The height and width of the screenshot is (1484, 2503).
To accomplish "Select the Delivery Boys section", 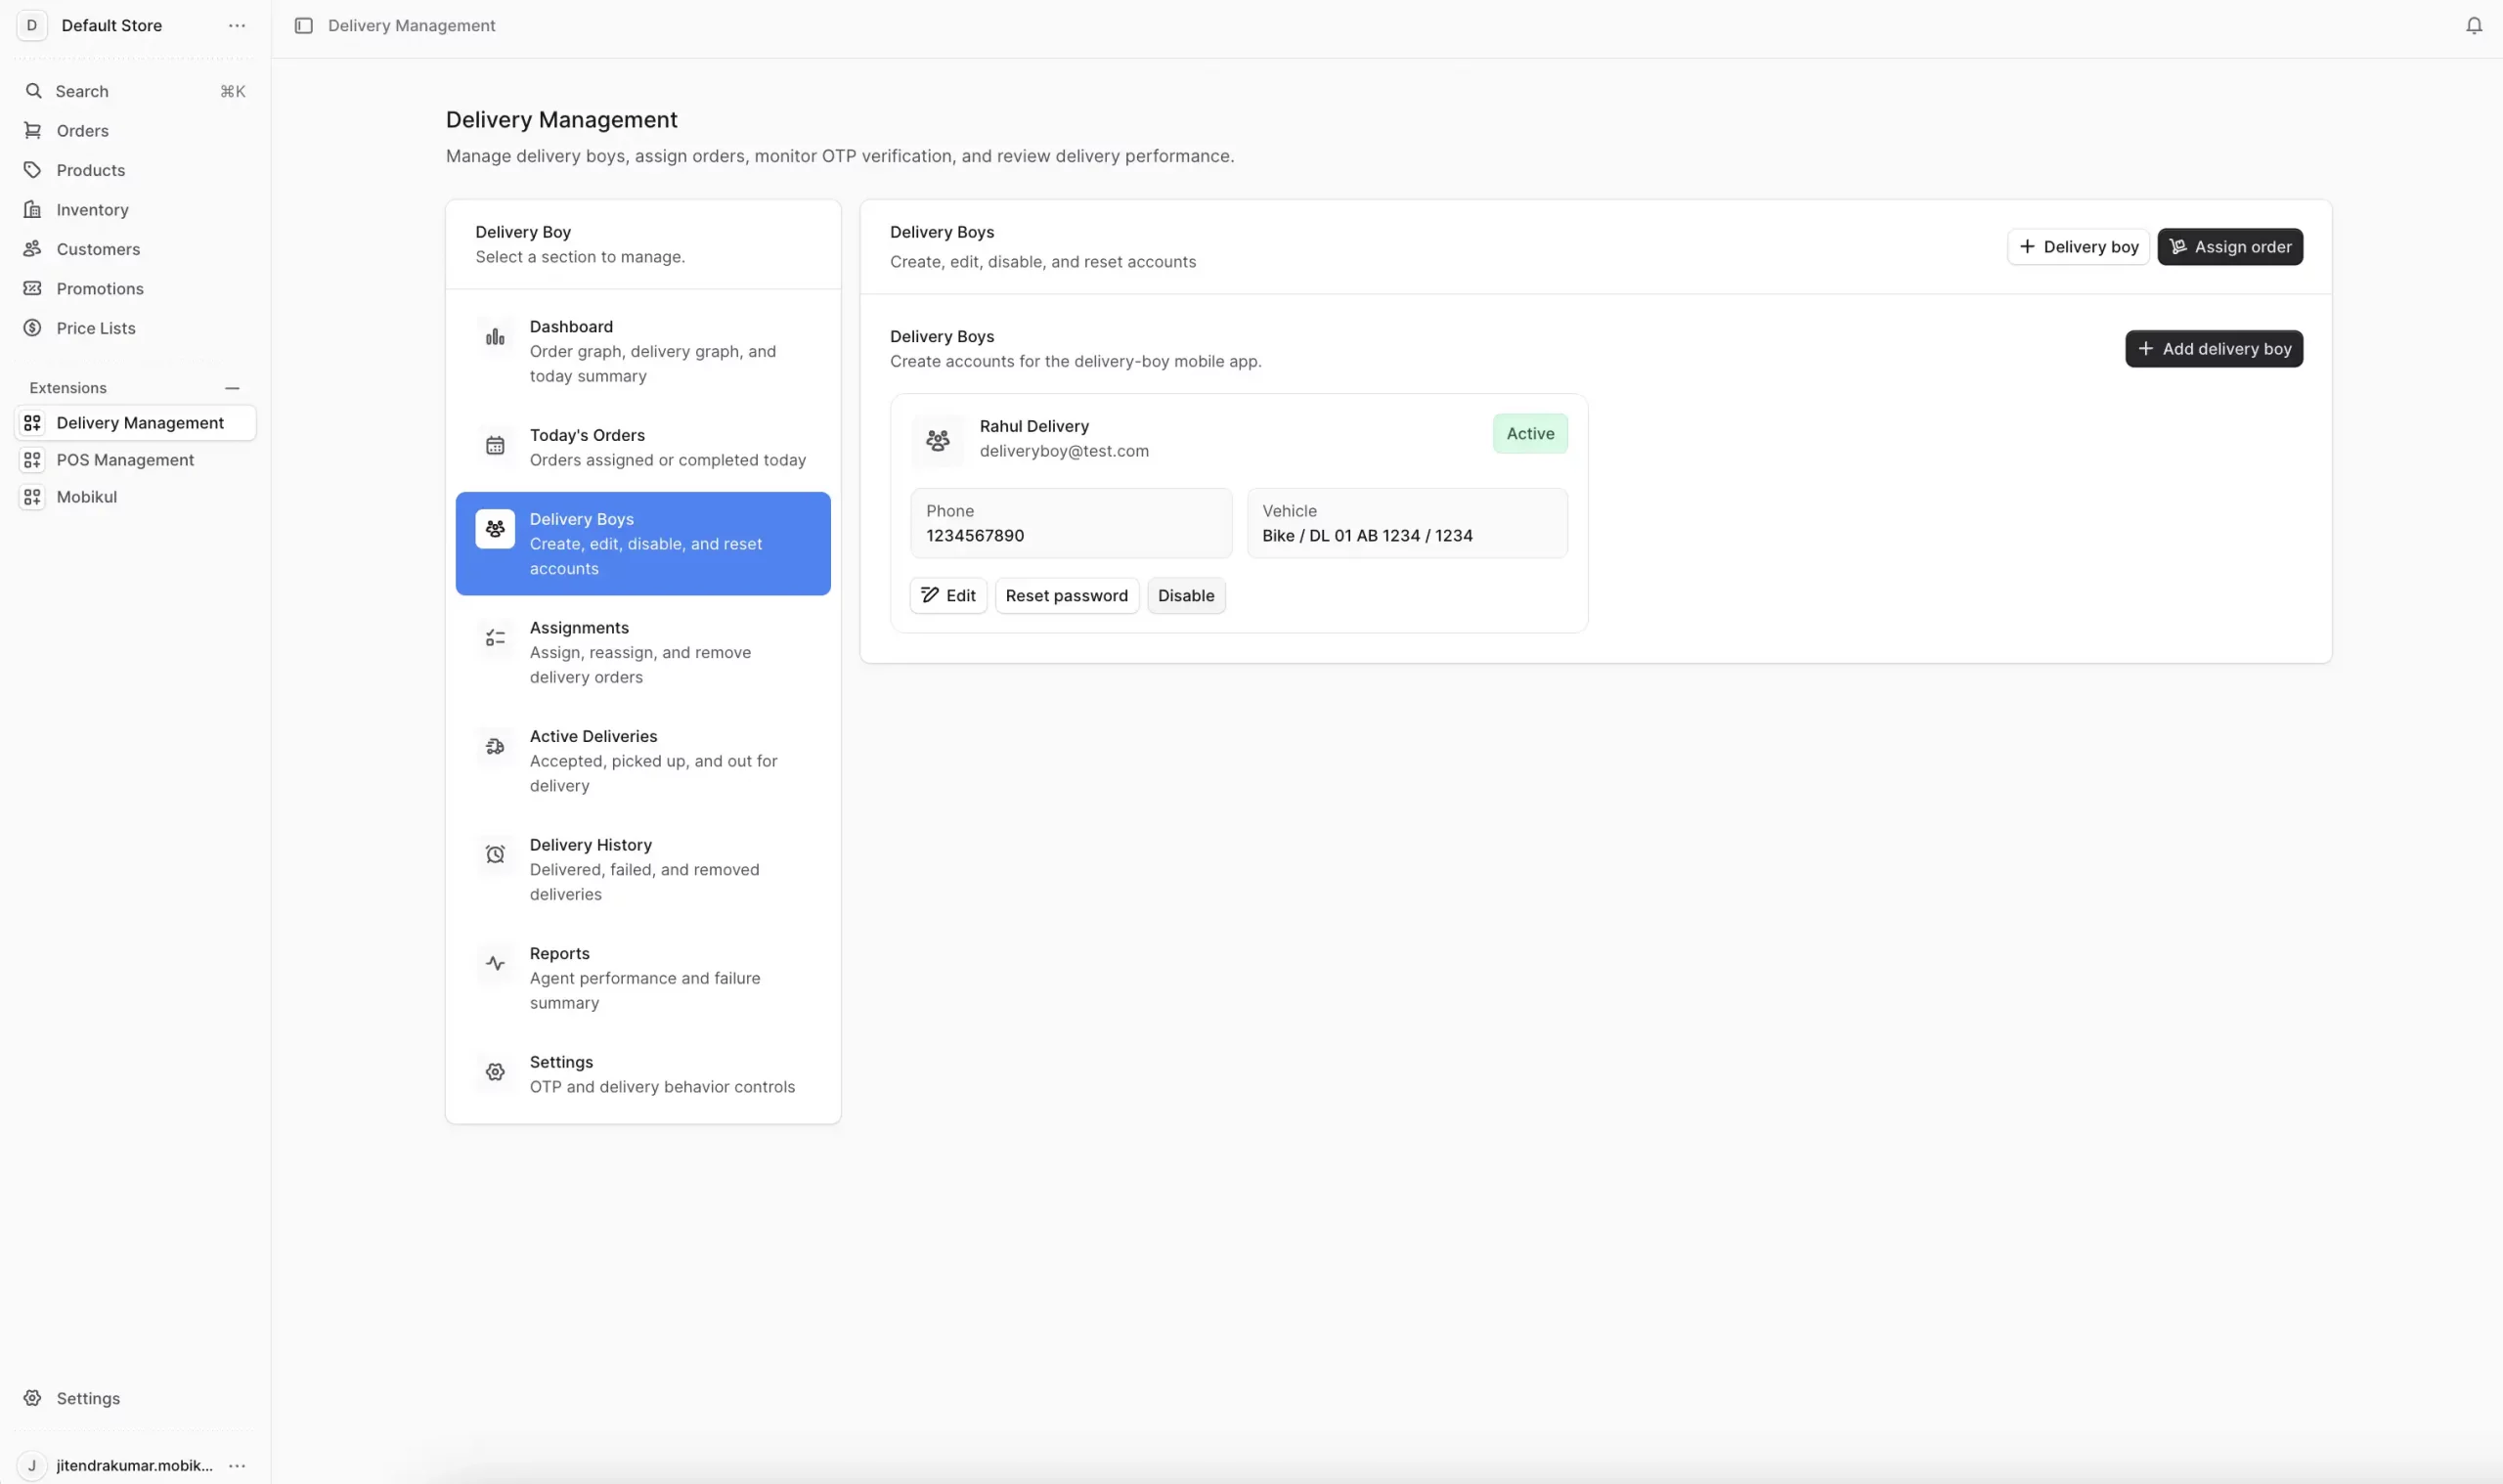I will click(643, 544).
